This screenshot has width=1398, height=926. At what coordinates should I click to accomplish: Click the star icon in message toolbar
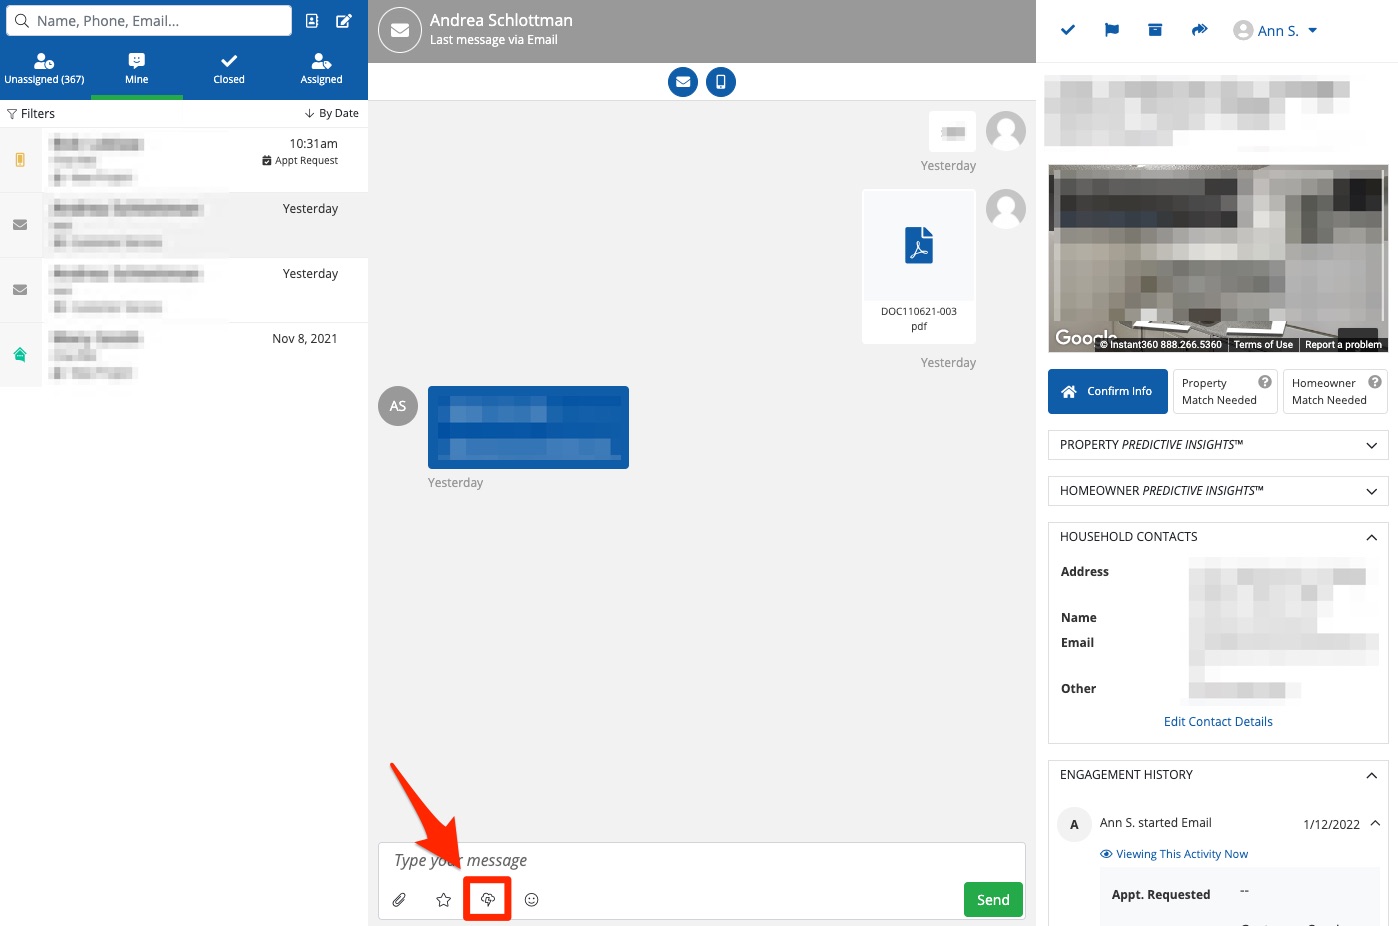[x=444, y=900]
